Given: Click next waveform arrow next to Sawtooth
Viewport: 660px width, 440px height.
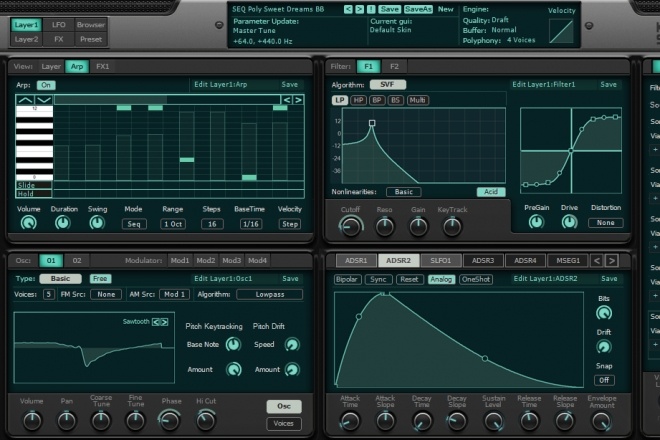Looking at the screenshot, I should [x=165, y=322].
